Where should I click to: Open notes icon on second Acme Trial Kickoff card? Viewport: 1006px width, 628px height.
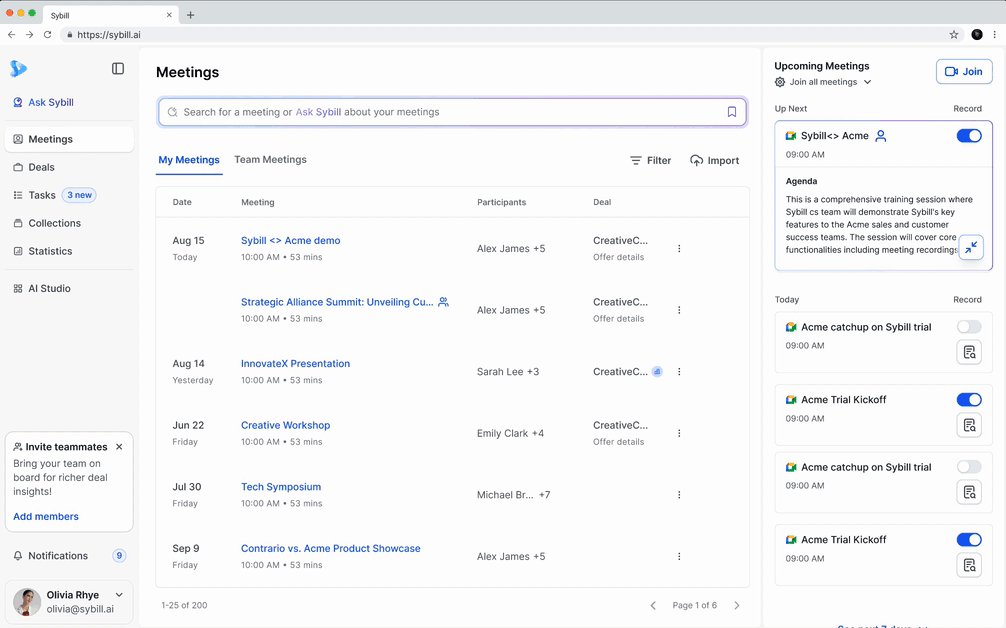click(x=969, y=565)
